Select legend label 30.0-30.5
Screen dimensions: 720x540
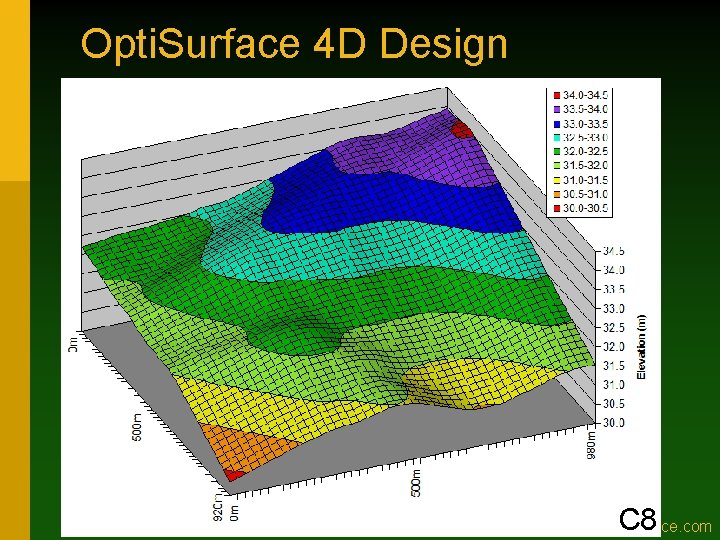pos(585,208)
